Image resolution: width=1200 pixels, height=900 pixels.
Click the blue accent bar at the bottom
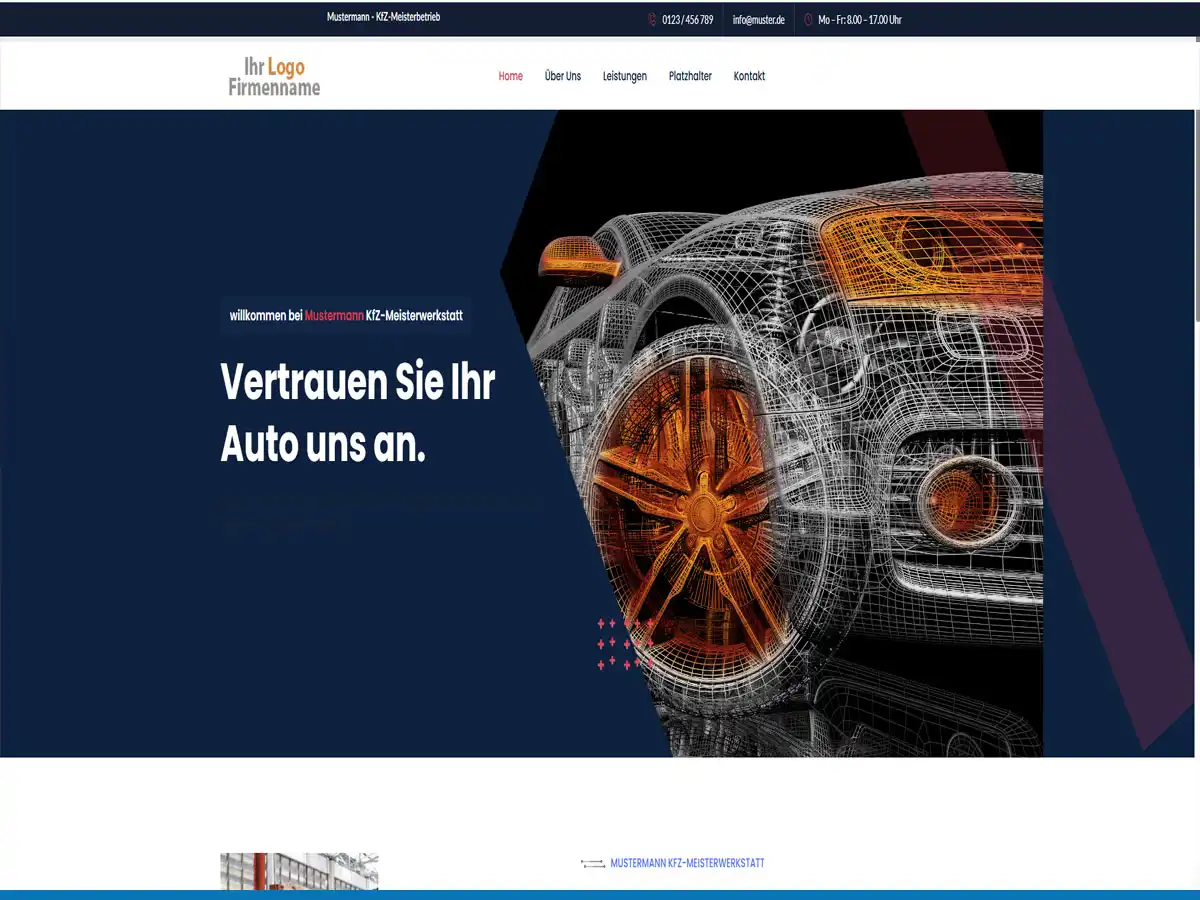[x=600, y=893]
